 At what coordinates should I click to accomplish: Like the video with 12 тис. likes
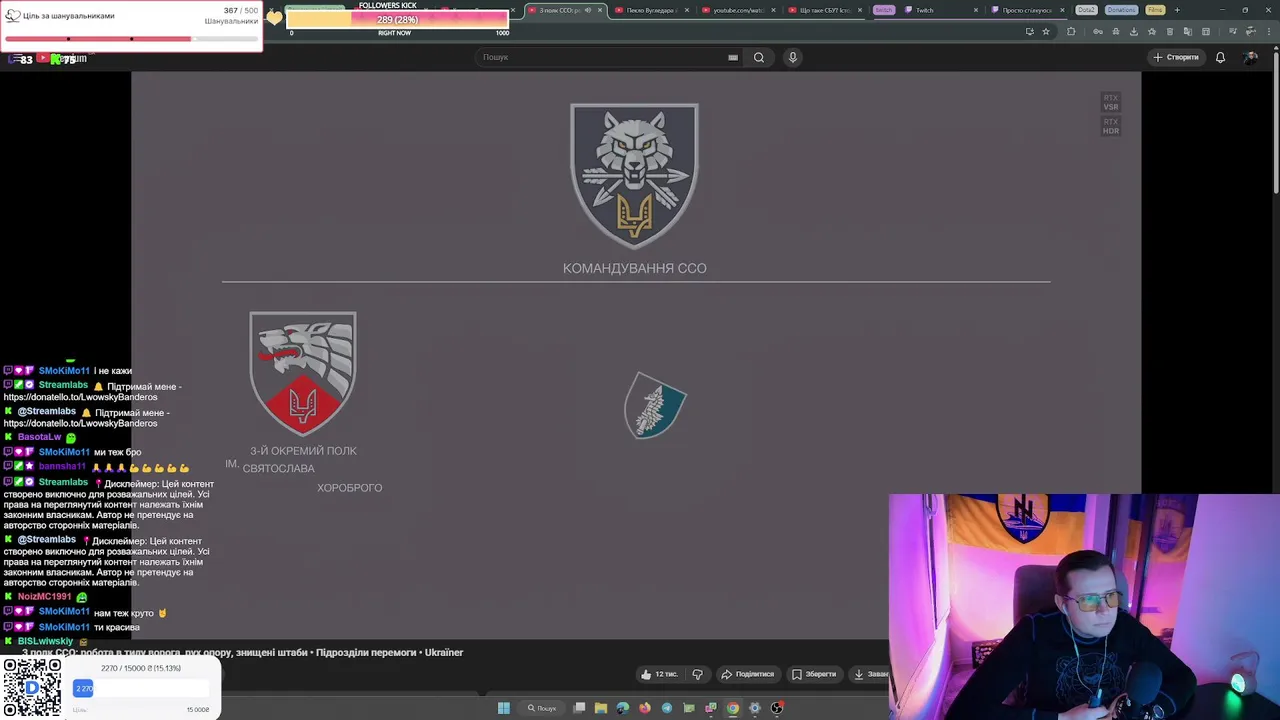point(659,674)
